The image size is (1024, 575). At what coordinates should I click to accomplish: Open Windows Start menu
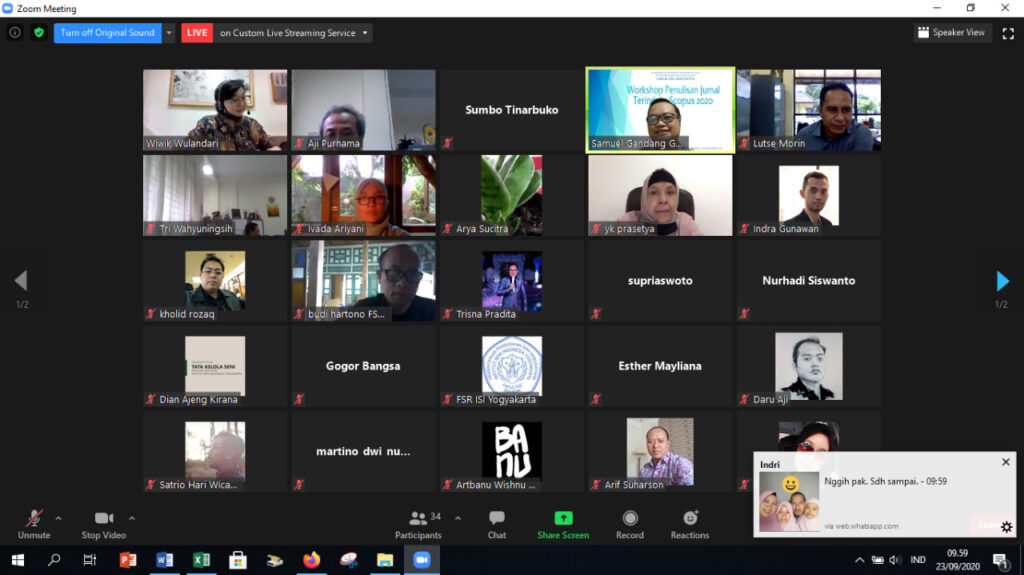point(18,560)
